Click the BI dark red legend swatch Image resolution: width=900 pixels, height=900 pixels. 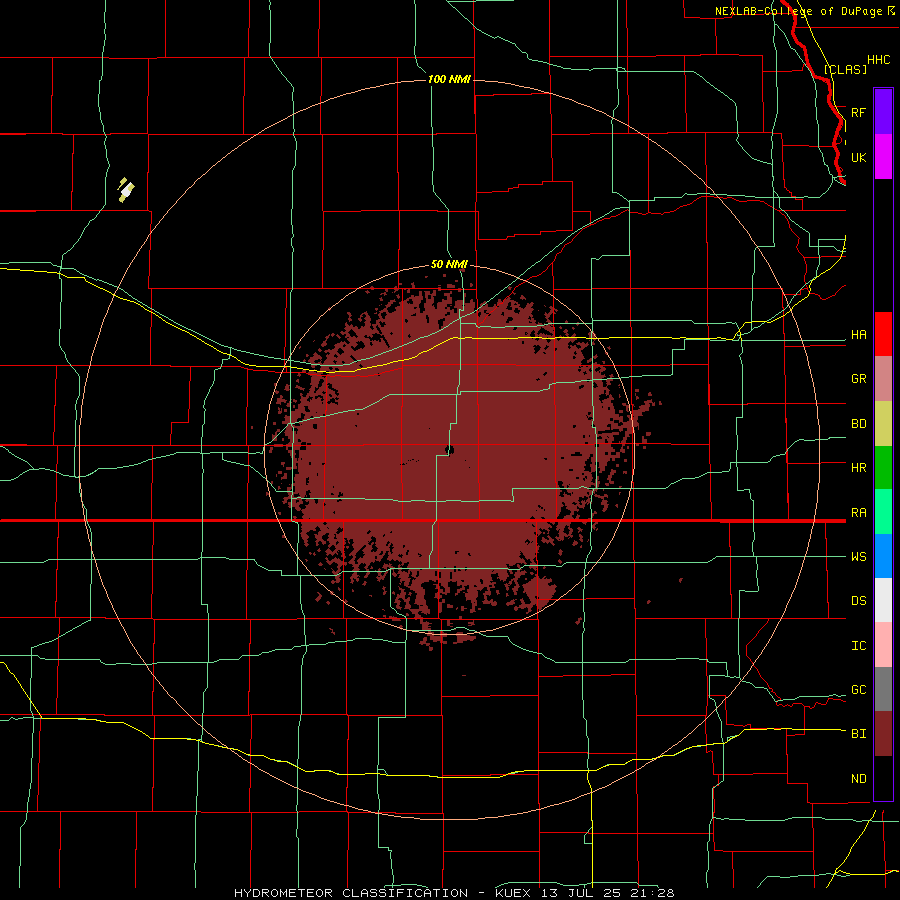(883, 734)
